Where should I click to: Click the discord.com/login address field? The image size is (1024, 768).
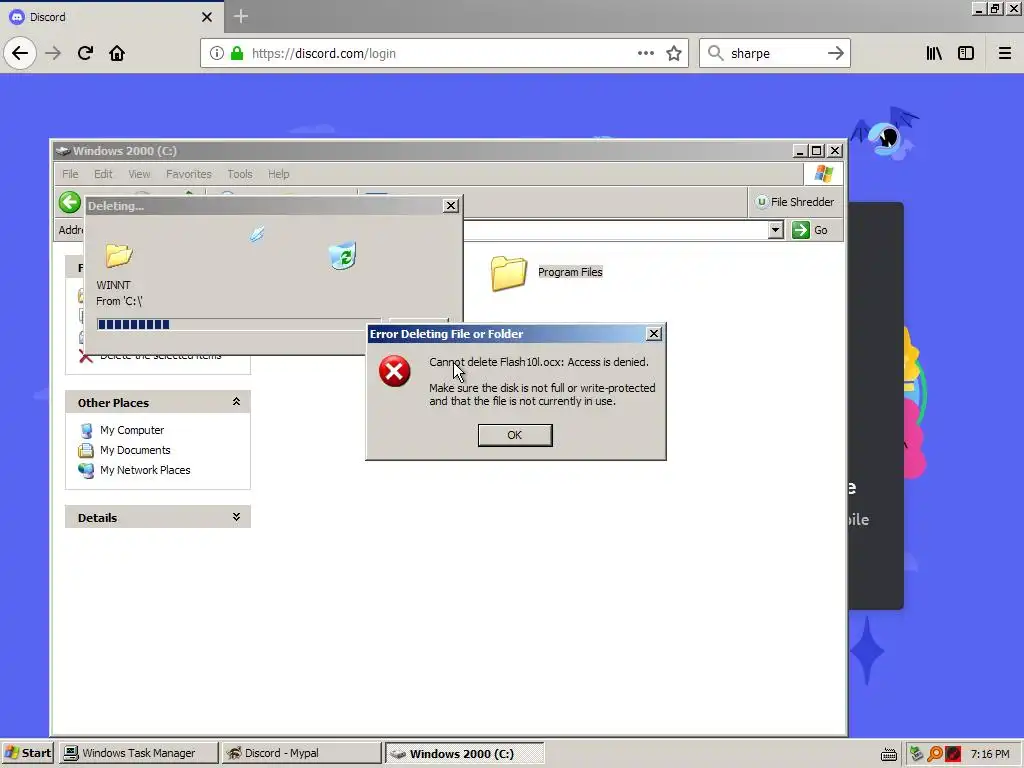point(444,53)
